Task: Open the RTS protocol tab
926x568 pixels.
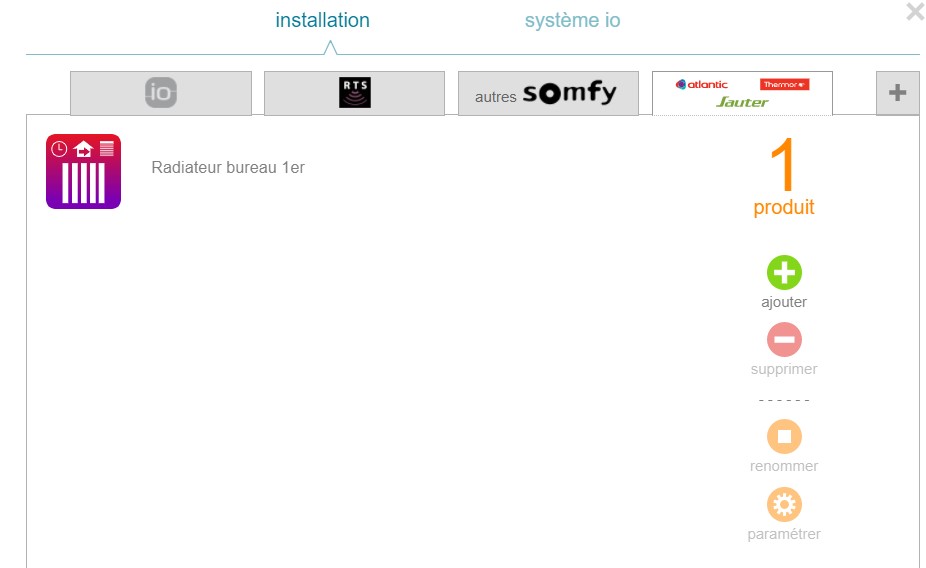Action: (354, 93)
